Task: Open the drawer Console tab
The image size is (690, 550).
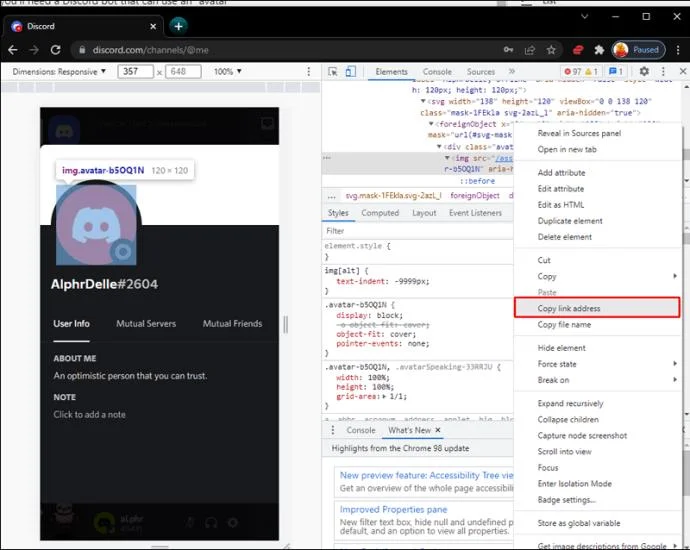Action: 361,430
